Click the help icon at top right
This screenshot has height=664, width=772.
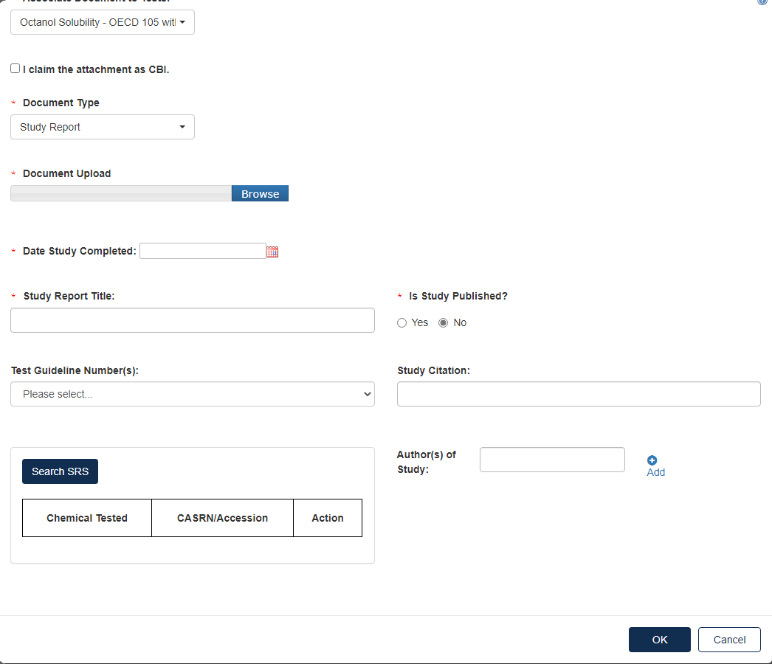click(x=763, y=3)
